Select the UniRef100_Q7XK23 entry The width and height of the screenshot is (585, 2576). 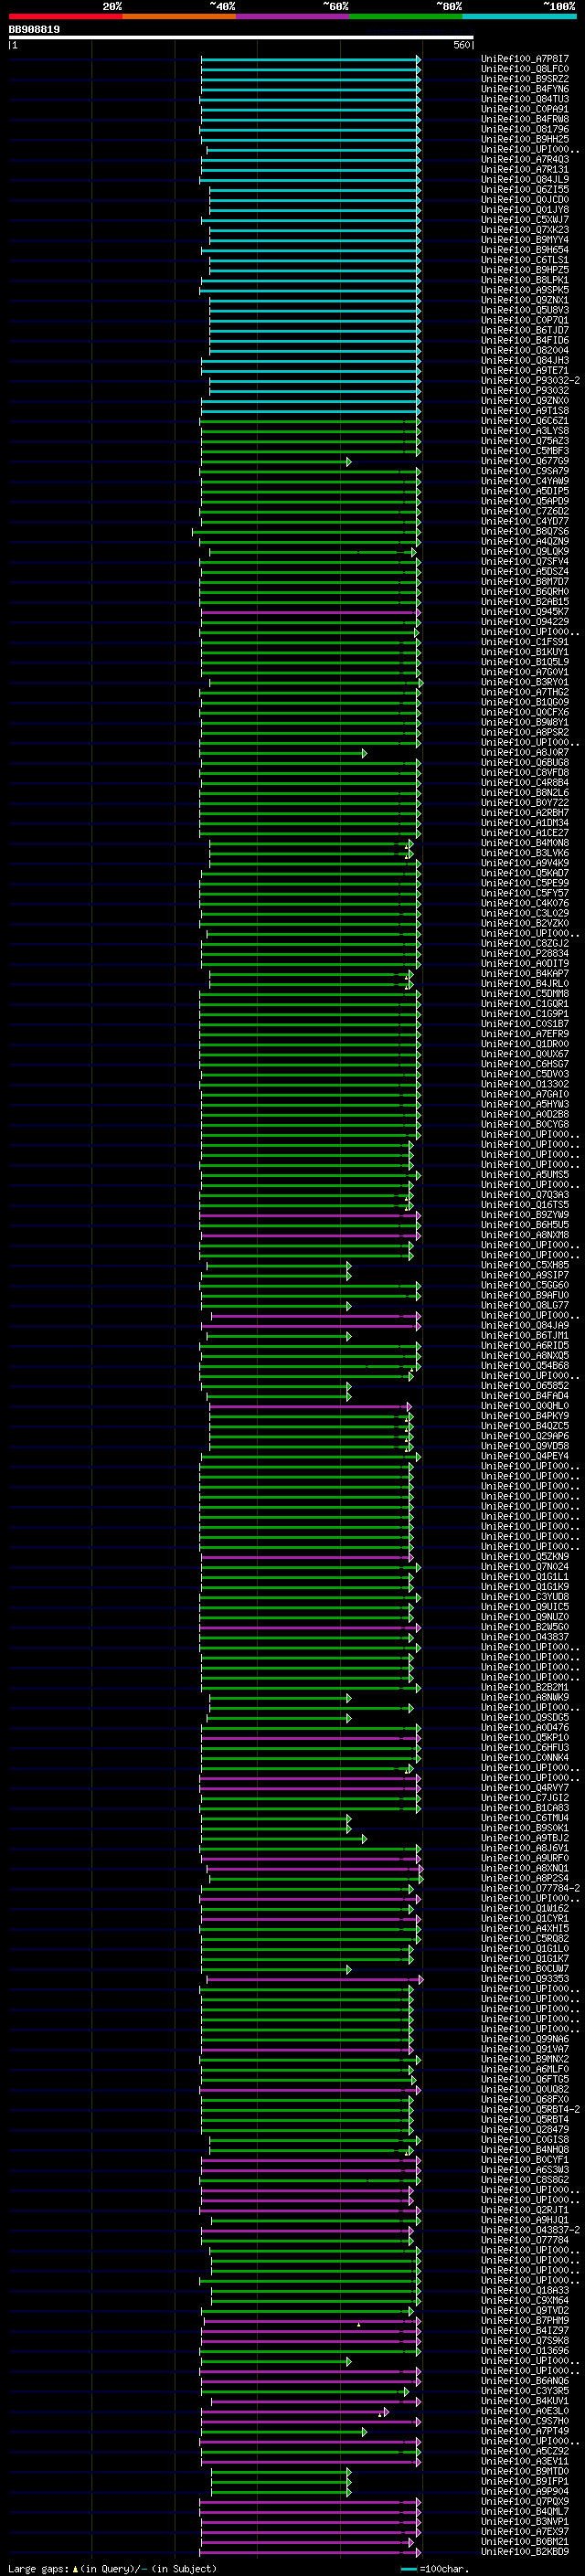coord(524,230)
